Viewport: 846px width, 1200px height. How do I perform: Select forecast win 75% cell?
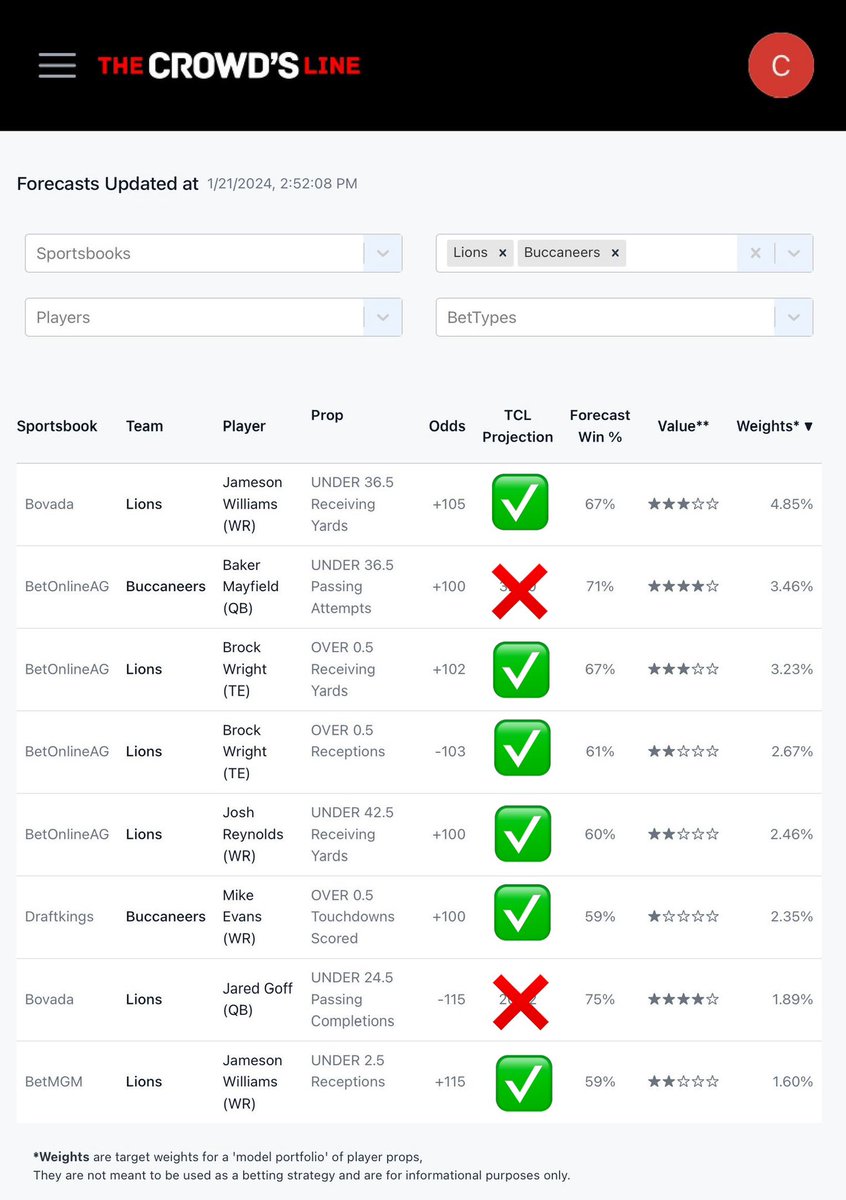tap(600, 999)
